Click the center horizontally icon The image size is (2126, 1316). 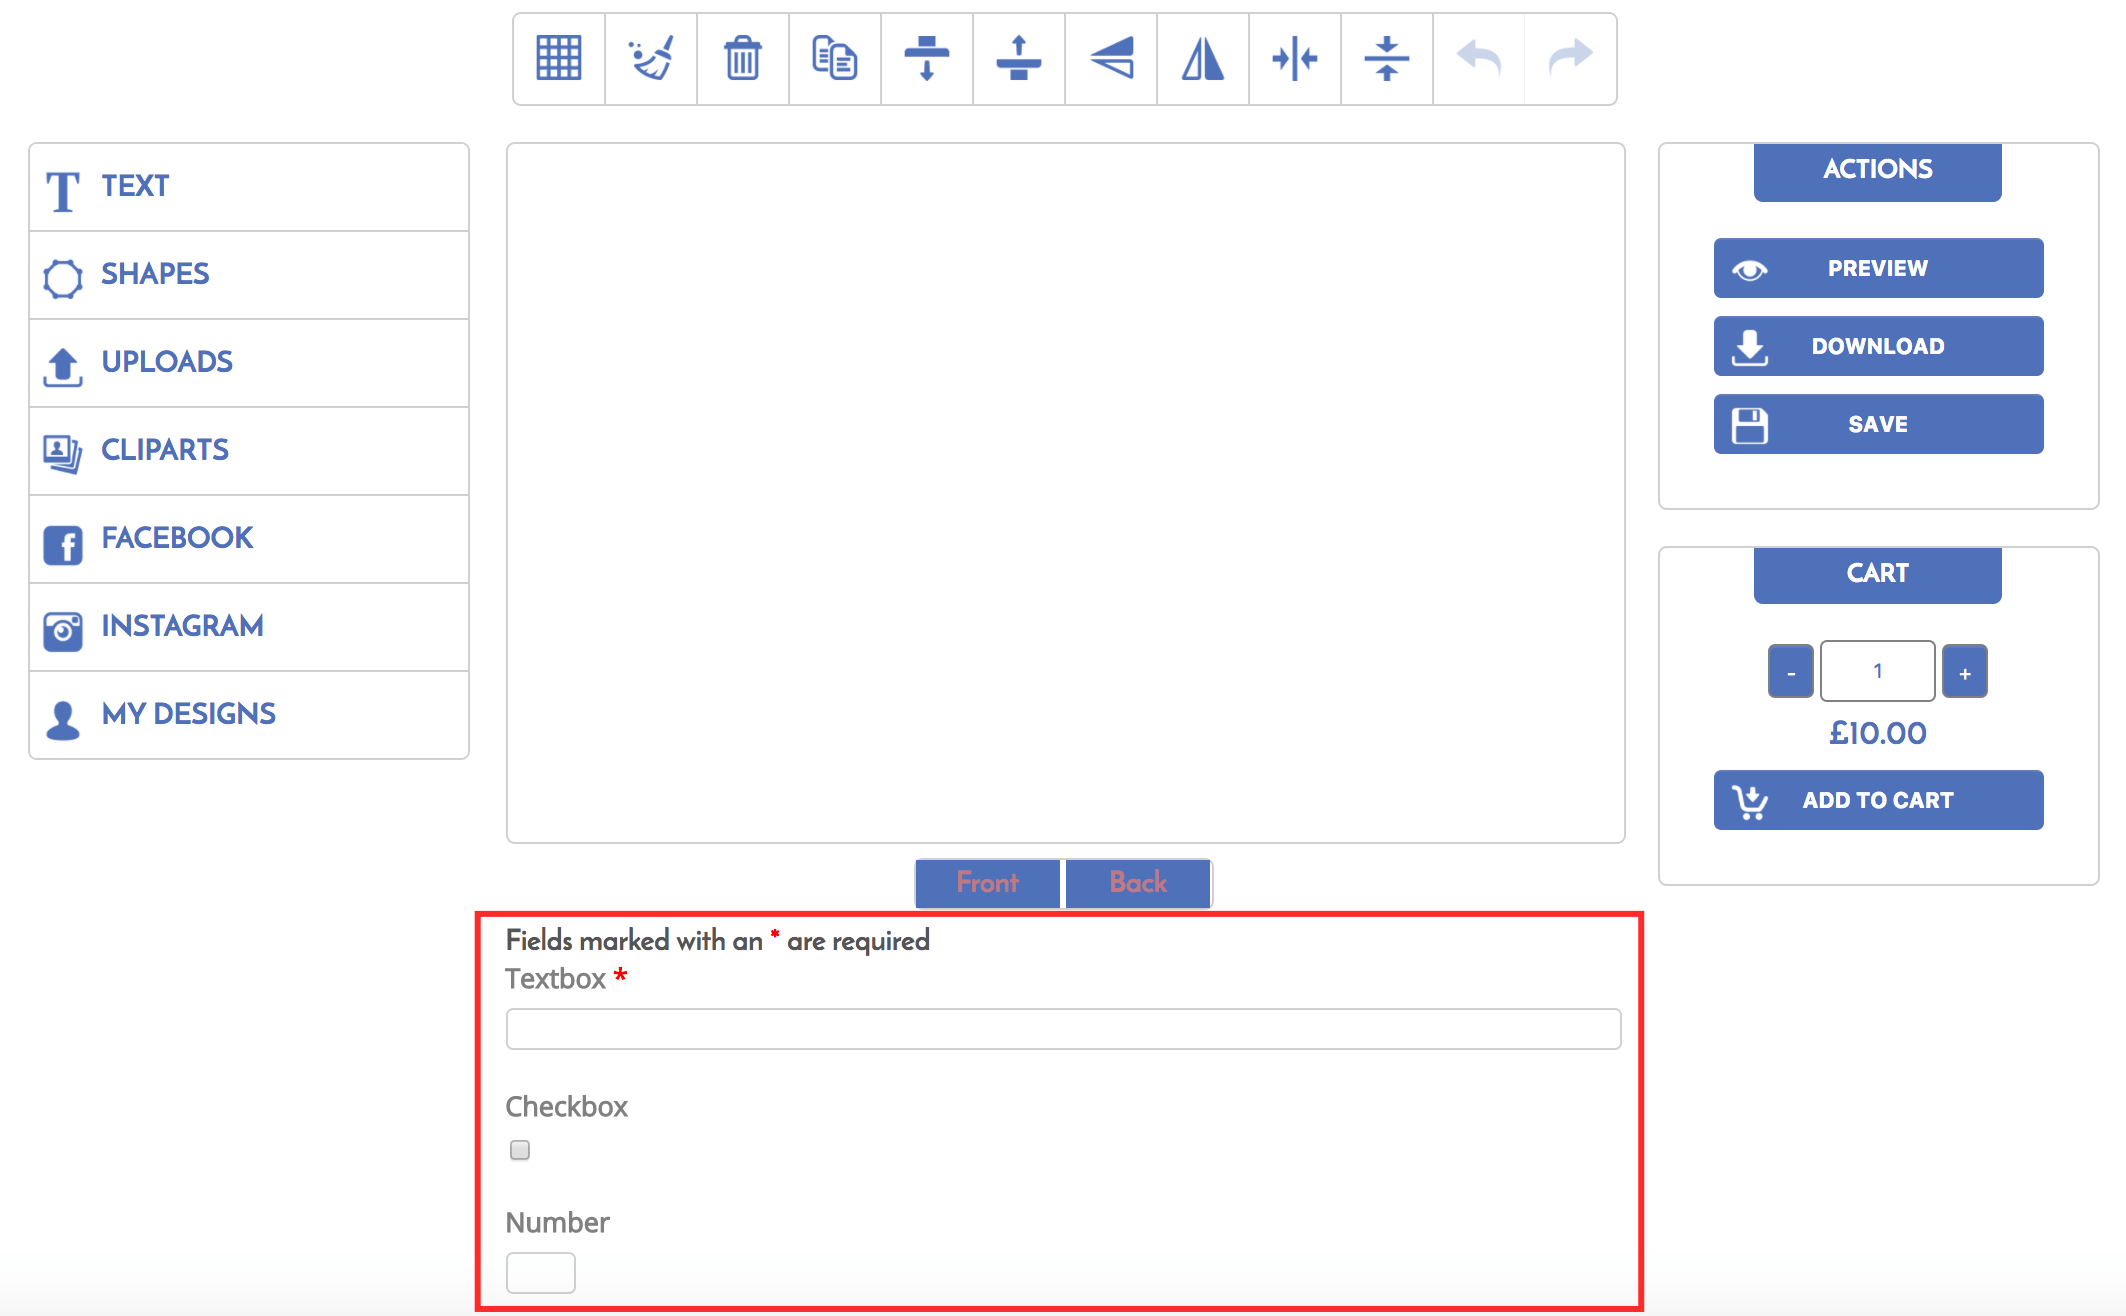[1295, 58]
